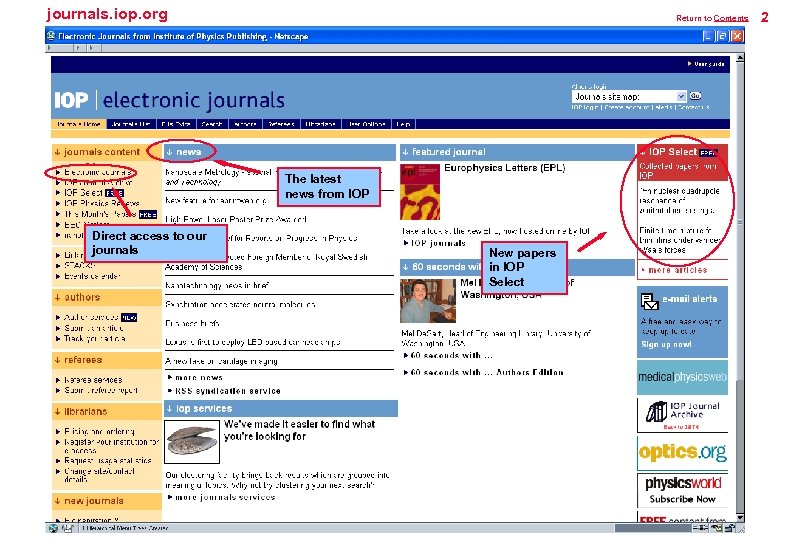Click the Mel DeSart portrait photo
794x540 pixels.
(428, 301)
